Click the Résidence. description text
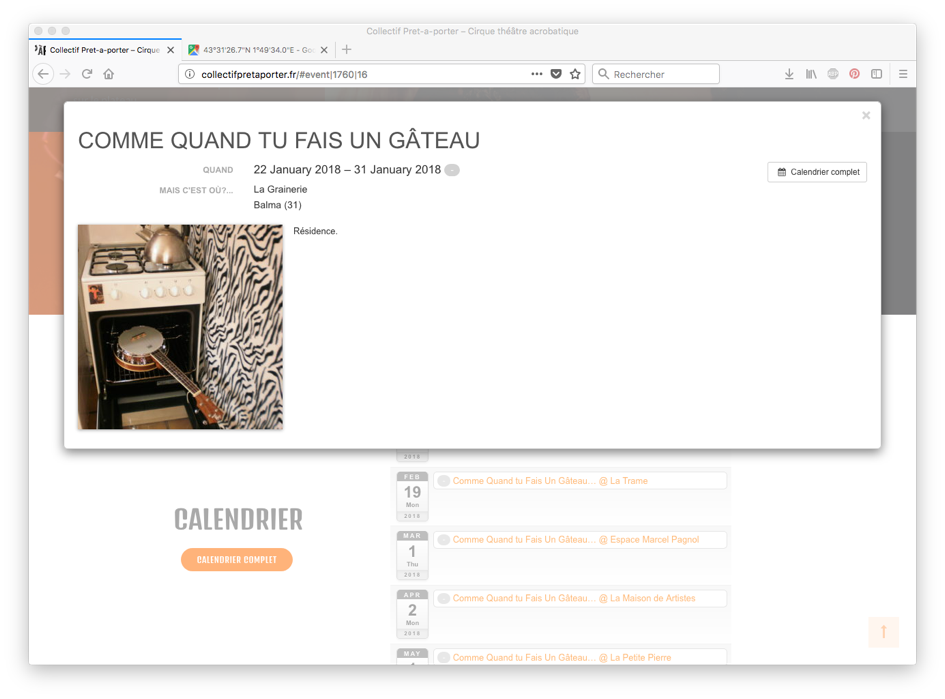 coord(315,231)
